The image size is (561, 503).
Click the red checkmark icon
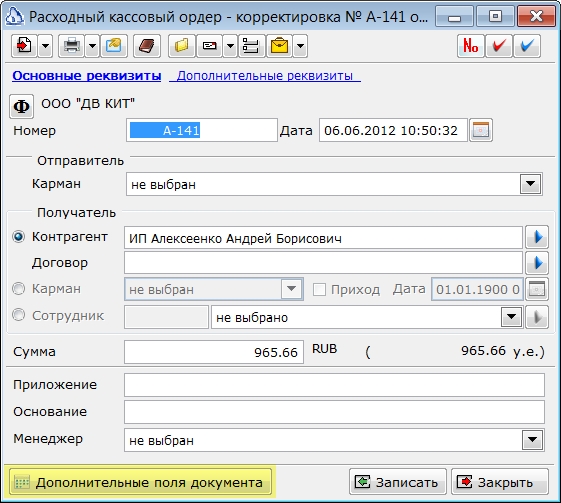click(x=499, y=46)
